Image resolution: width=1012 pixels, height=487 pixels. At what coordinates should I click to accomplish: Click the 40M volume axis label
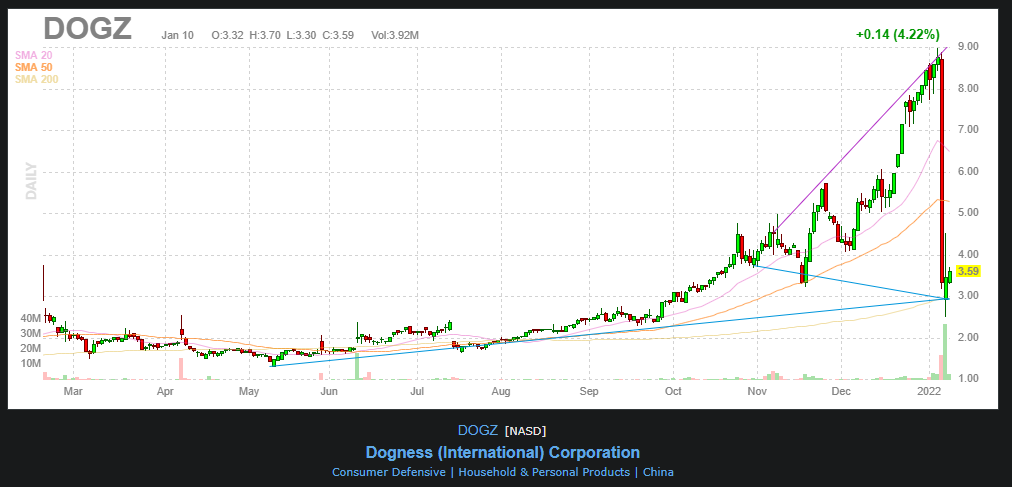31,318
